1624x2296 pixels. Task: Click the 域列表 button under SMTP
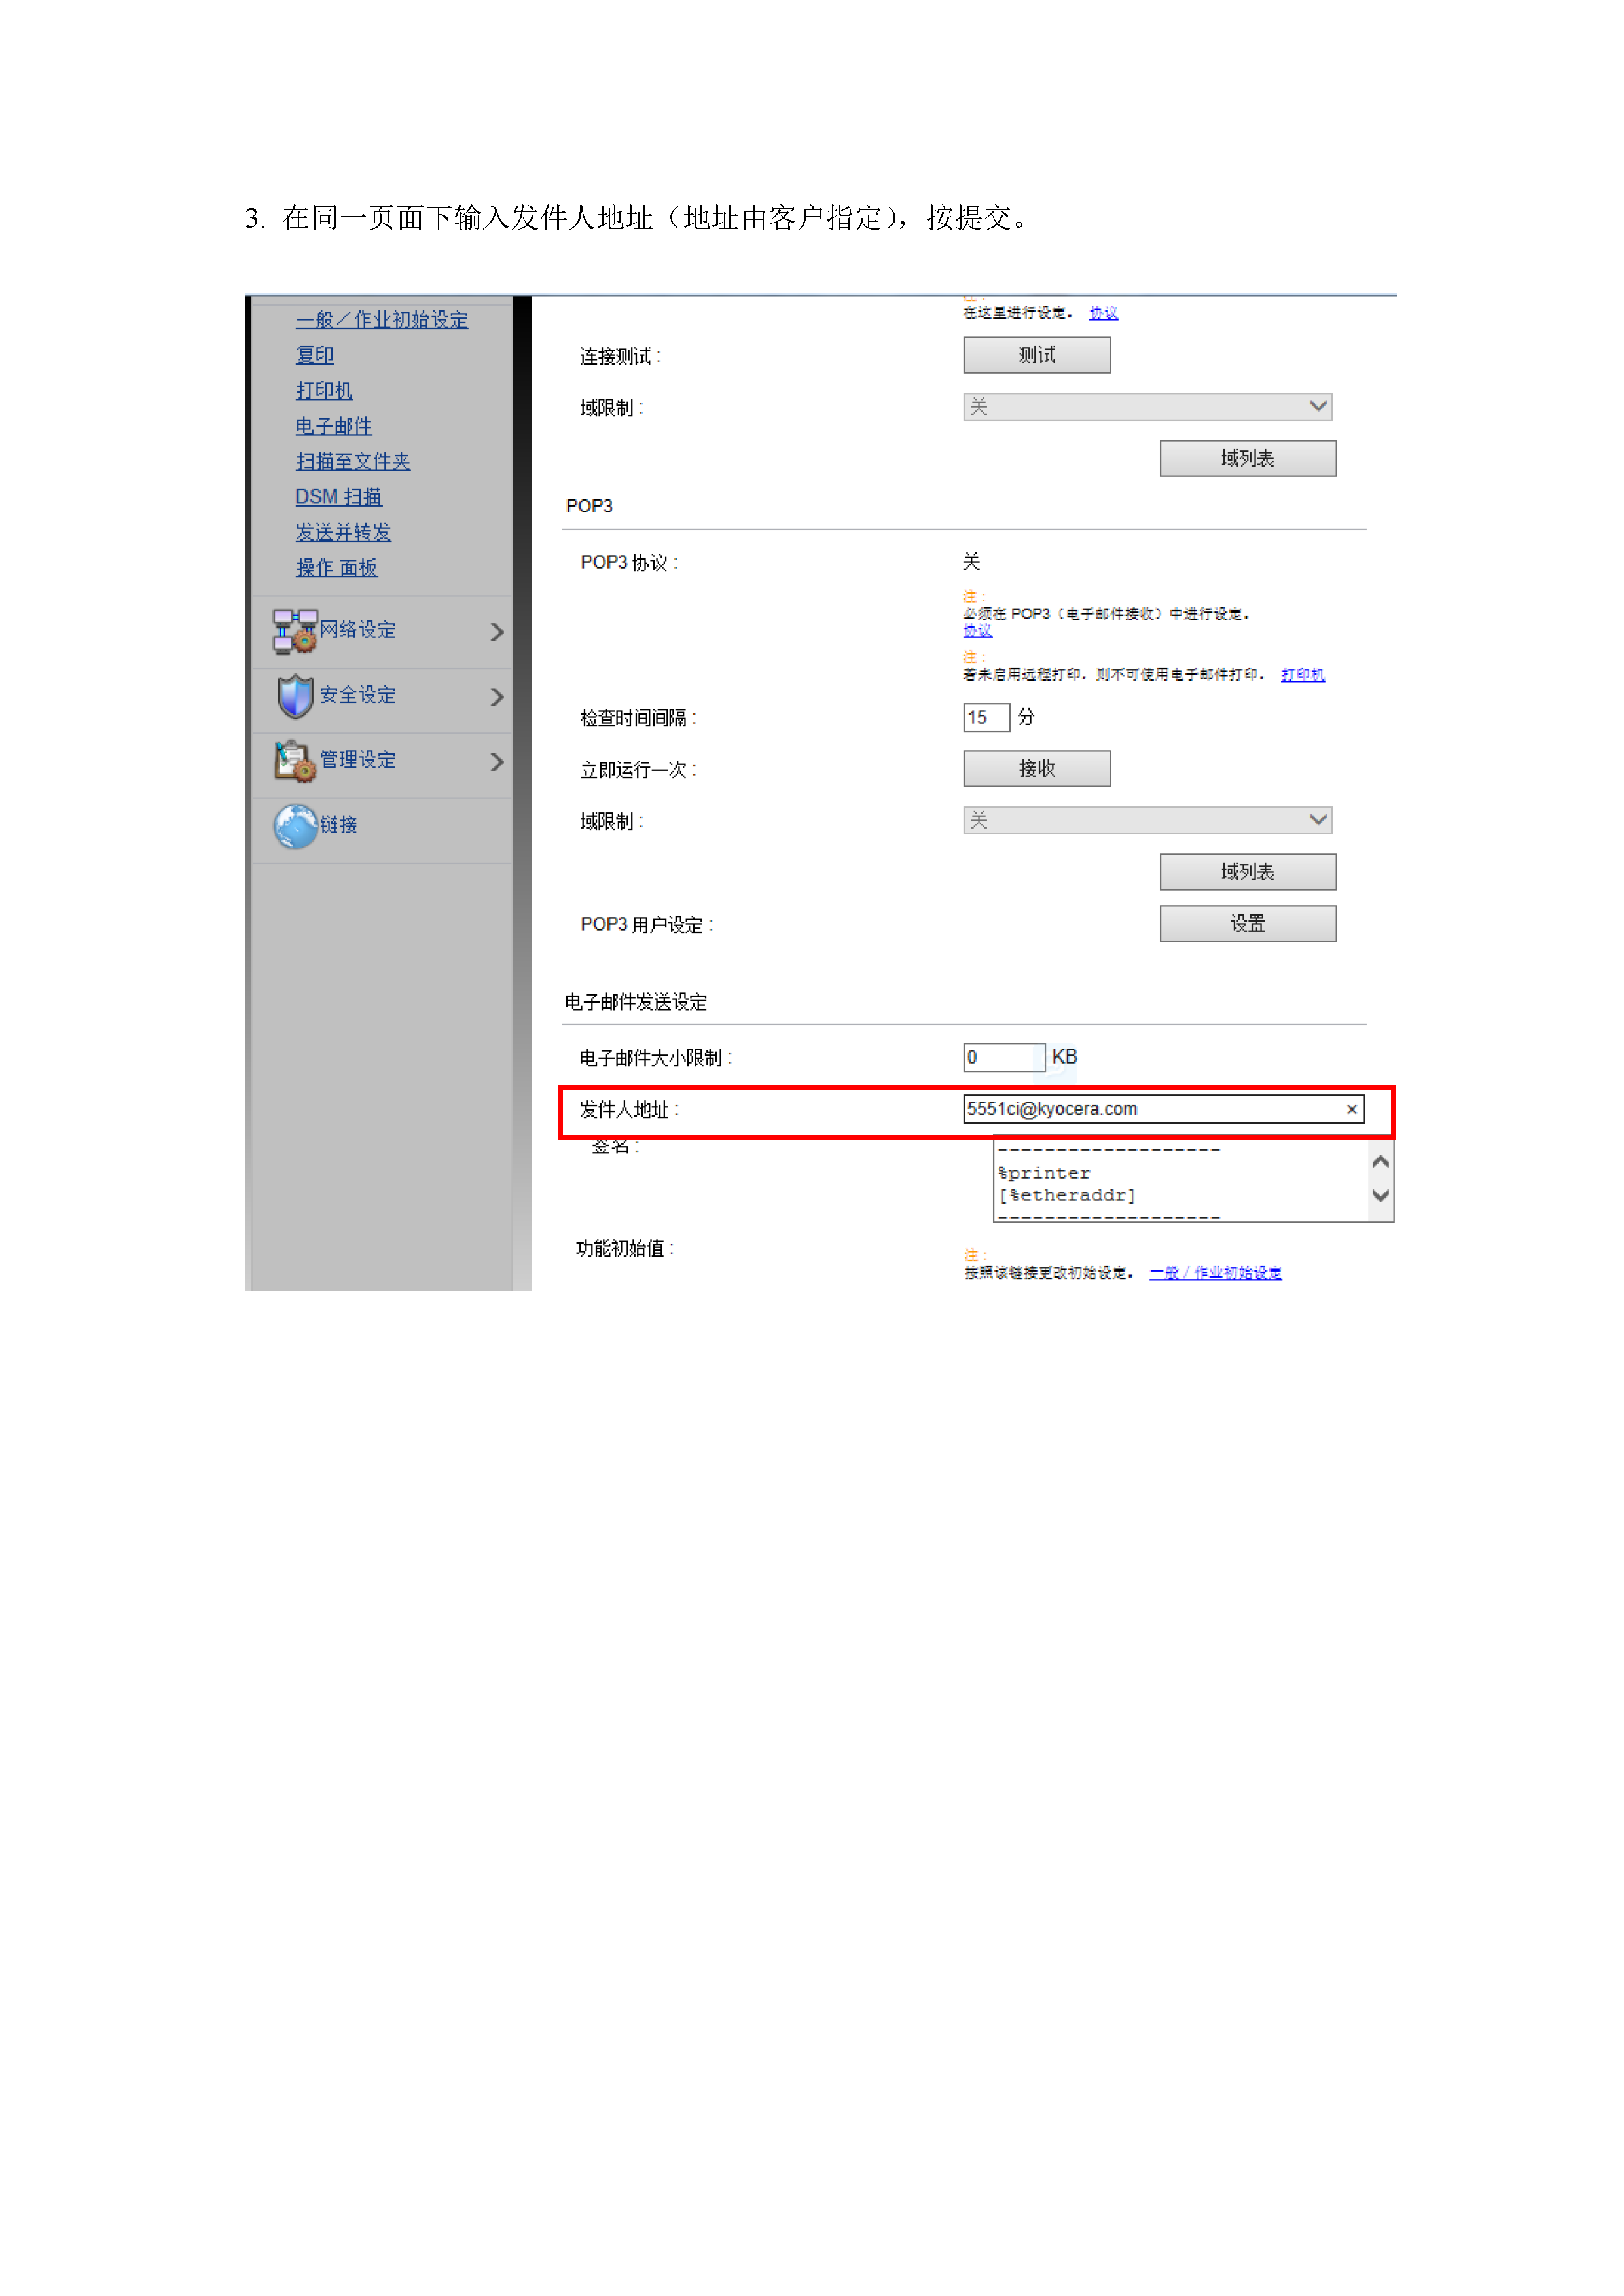[x=1247, y=458]
